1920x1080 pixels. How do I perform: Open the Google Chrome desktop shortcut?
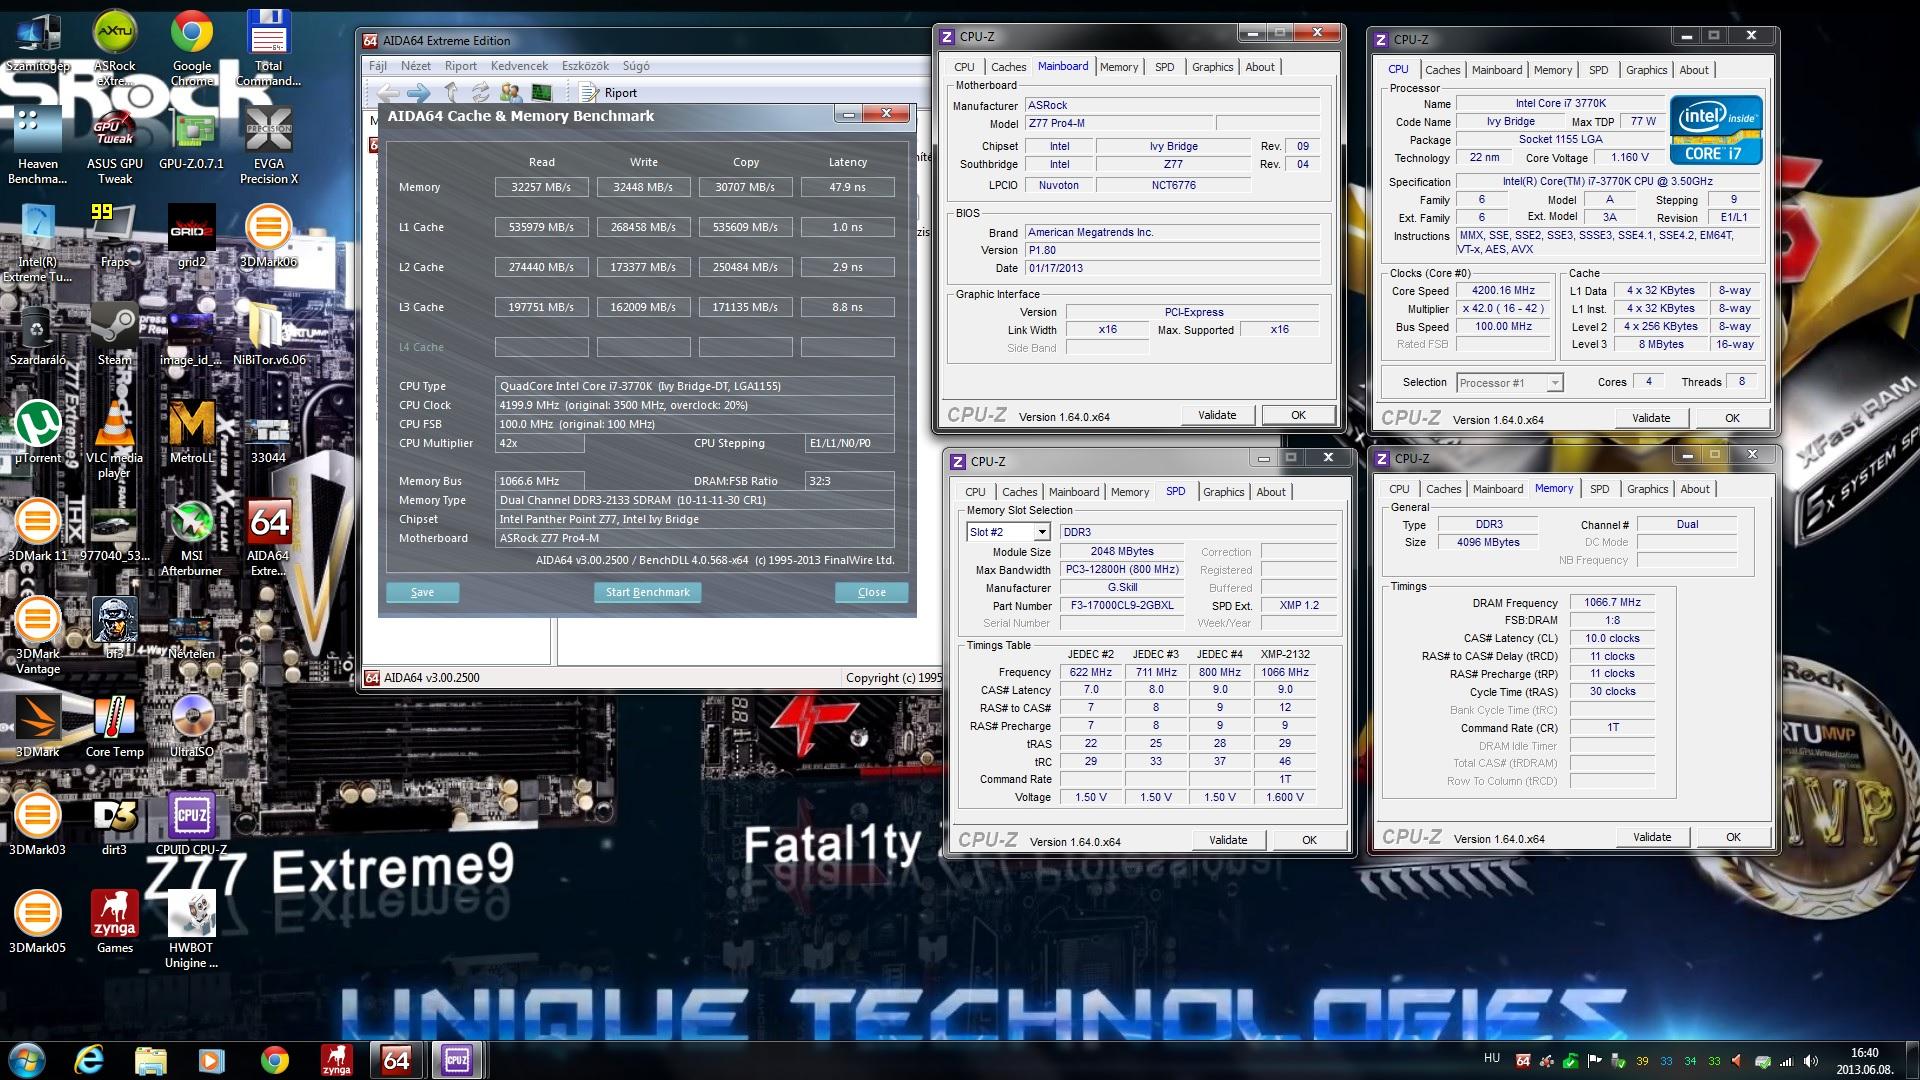[191, 48]
